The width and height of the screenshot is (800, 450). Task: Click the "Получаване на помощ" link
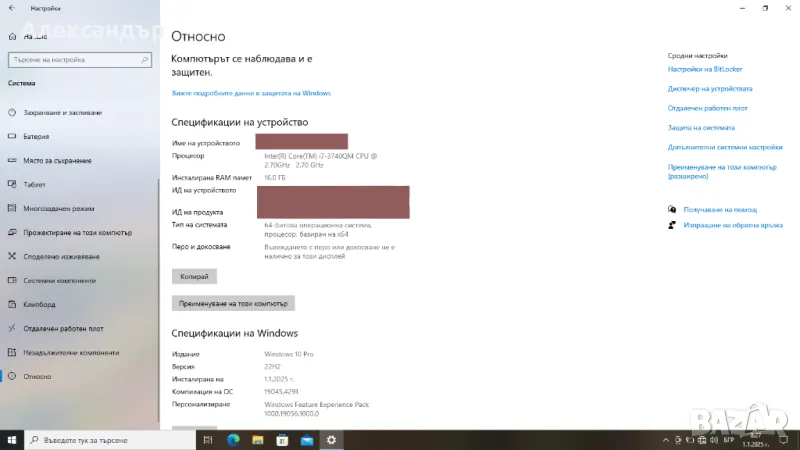click(719, 210)
